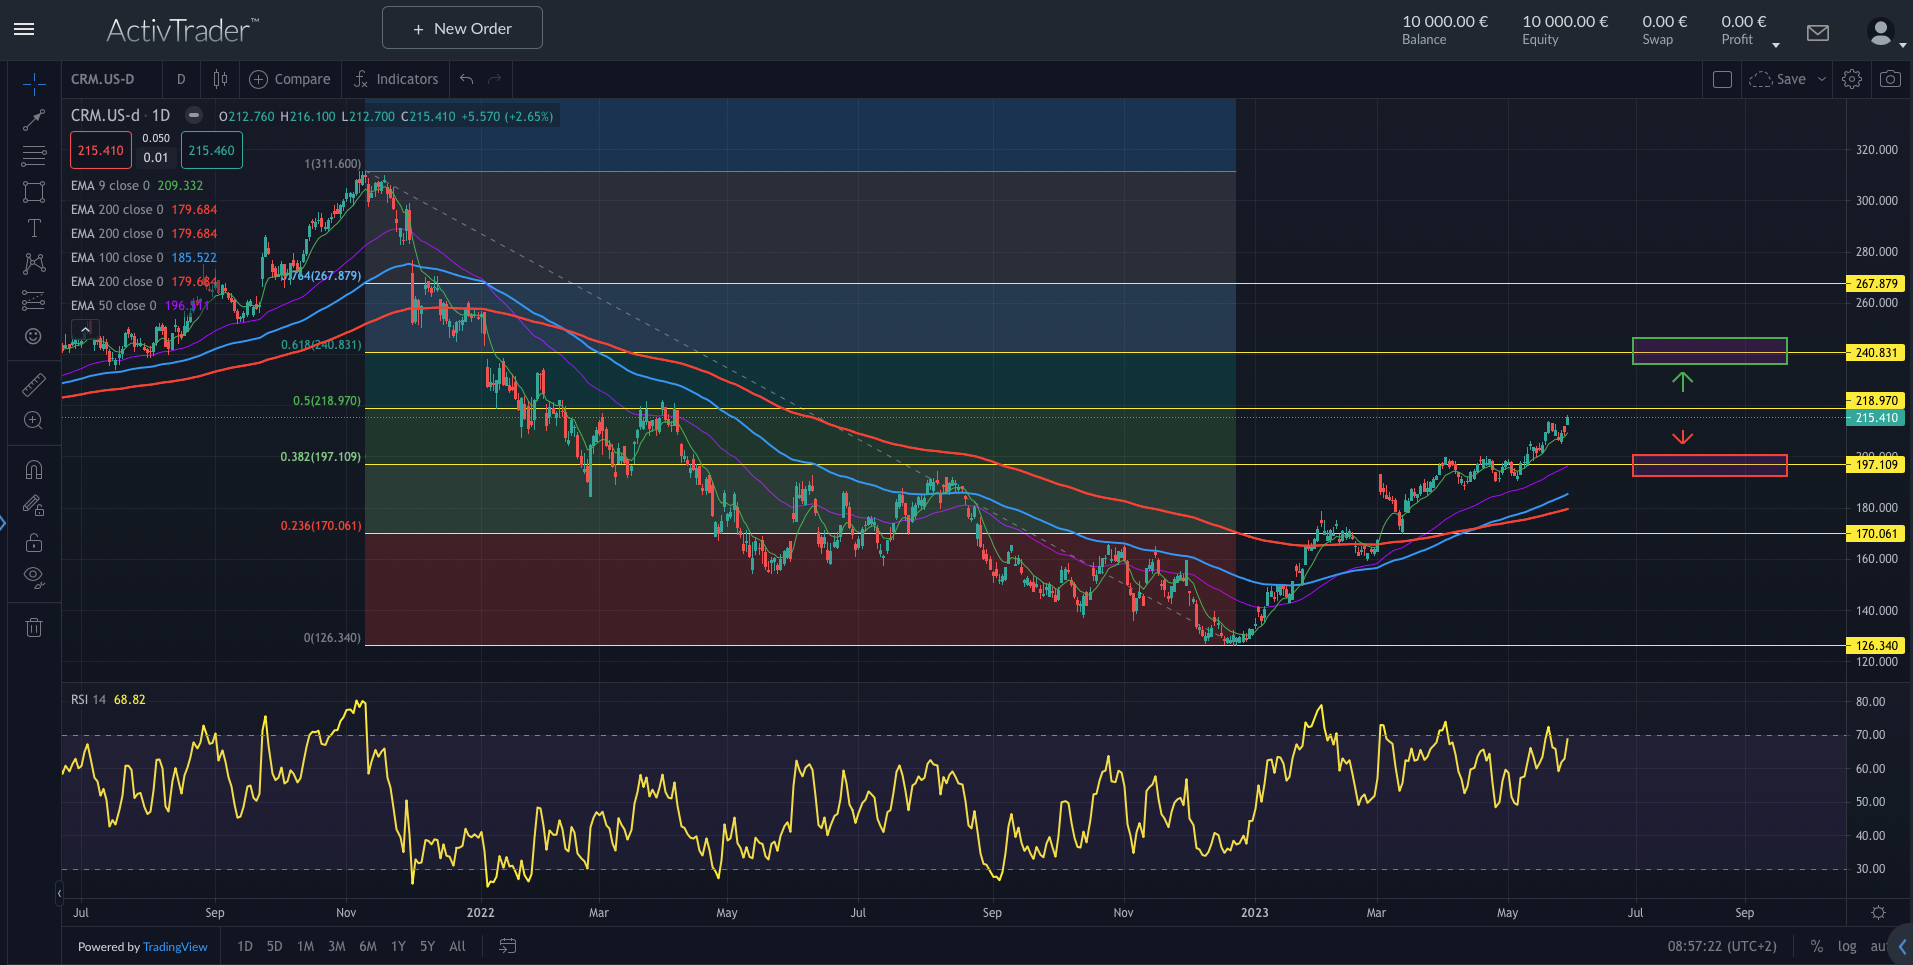Toggle logarithmic scale with log button
The width and height of the screenshot is (1913, 965).
pos(1847,946)
